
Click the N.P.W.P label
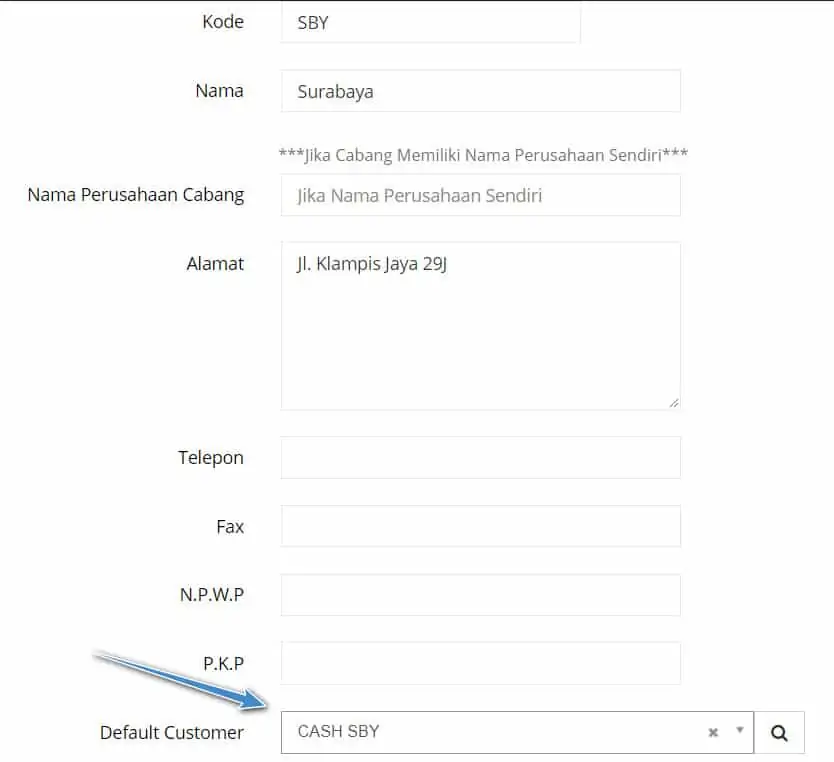point(212,594)
